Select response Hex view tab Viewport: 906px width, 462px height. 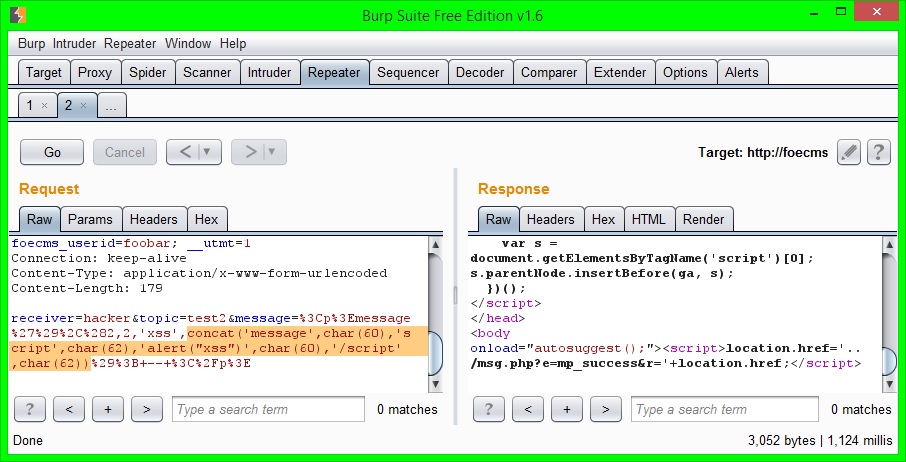[x=604, y=219]
